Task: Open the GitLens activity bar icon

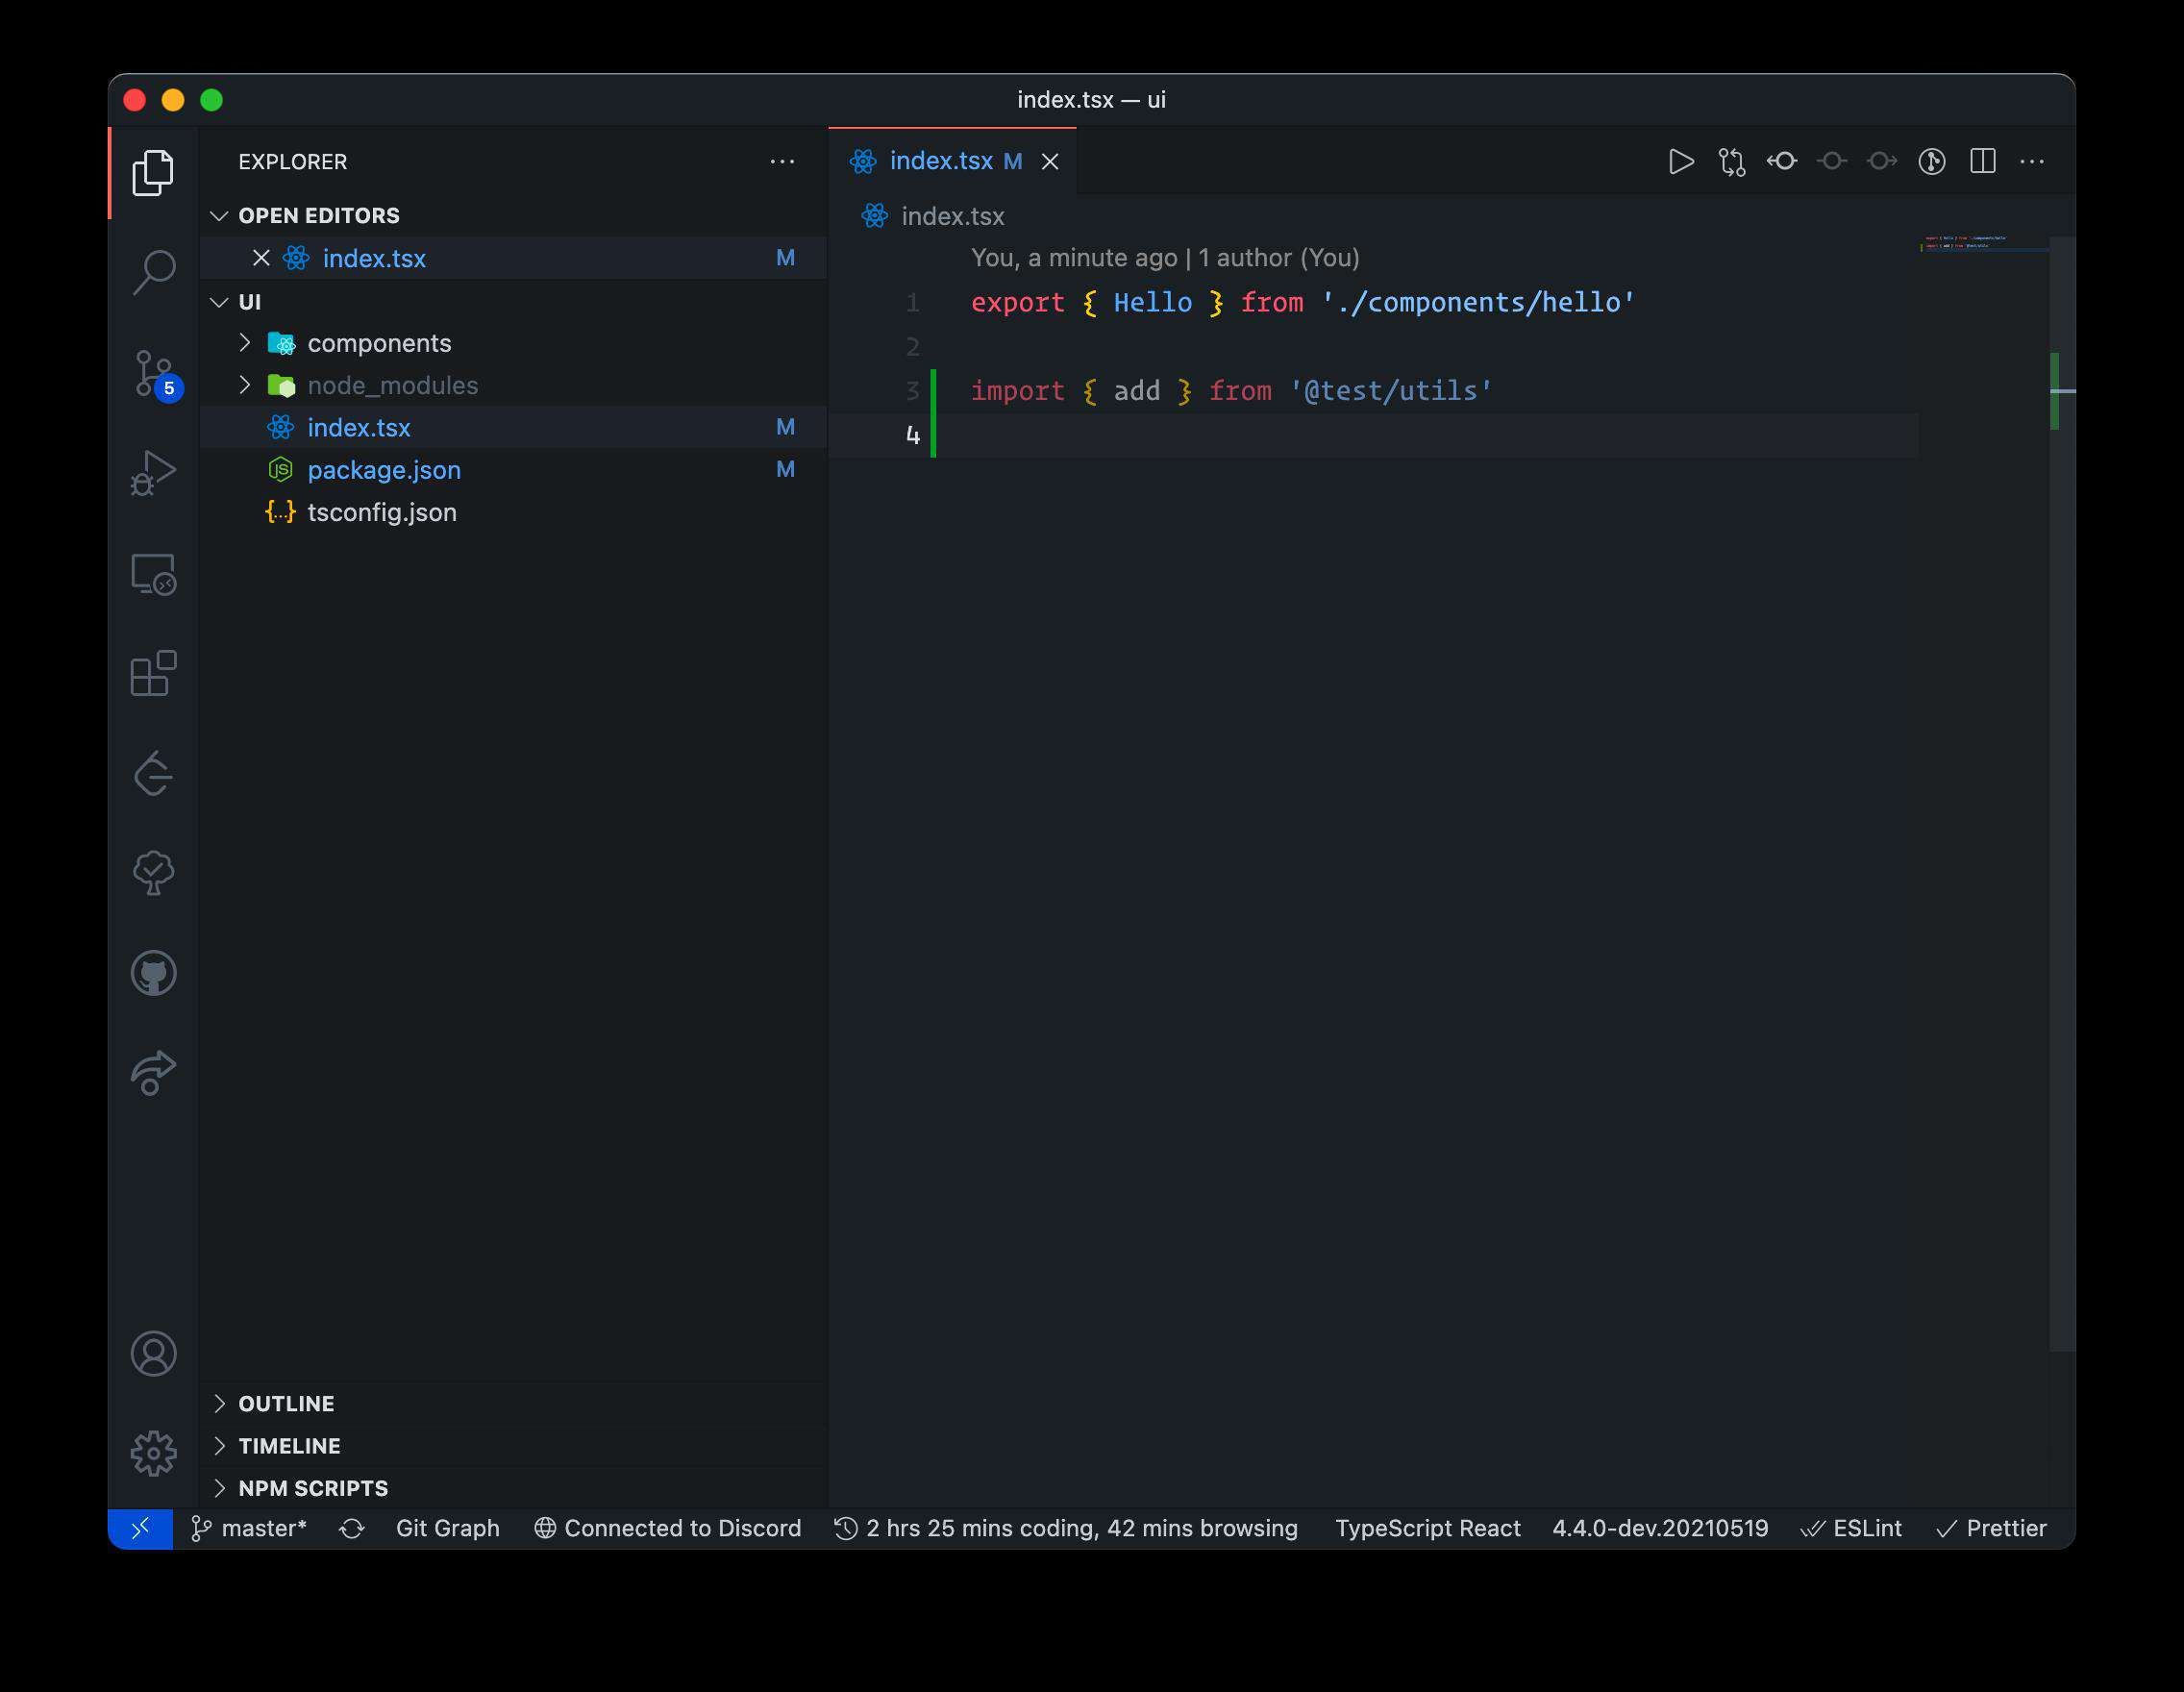Action: coord(153,773)
